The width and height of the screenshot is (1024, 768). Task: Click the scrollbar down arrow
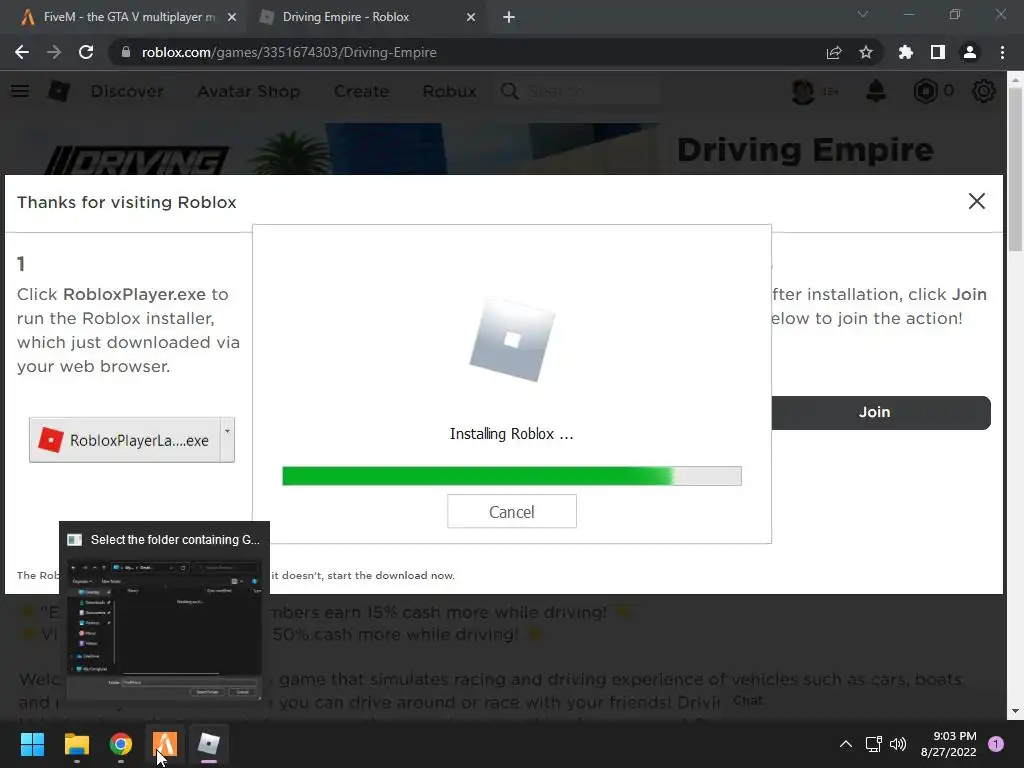(x=1015, y=711)
